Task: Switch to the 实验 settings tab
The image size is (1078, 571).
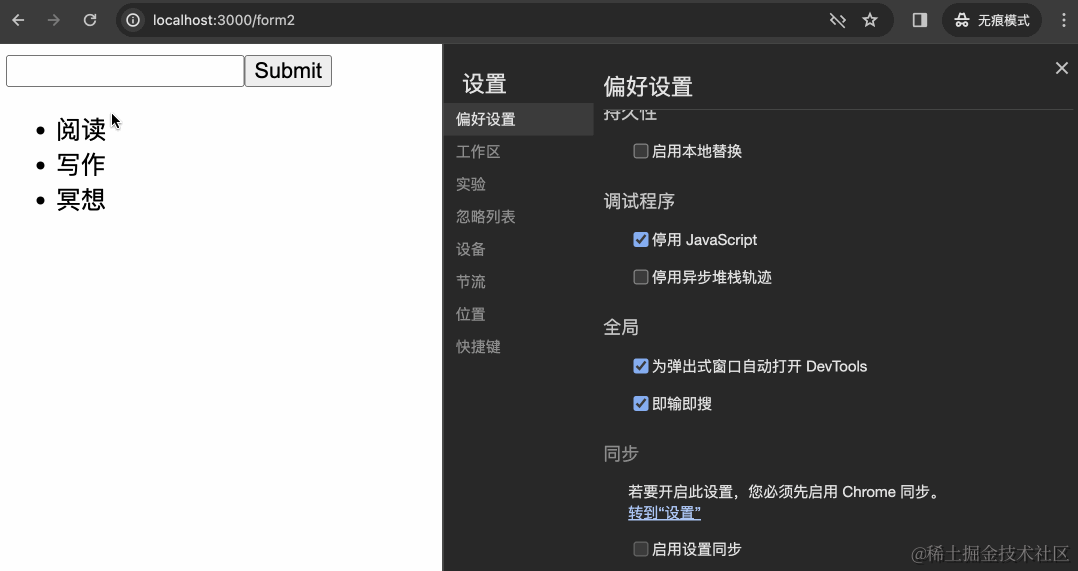Action: tap(471, 184)
